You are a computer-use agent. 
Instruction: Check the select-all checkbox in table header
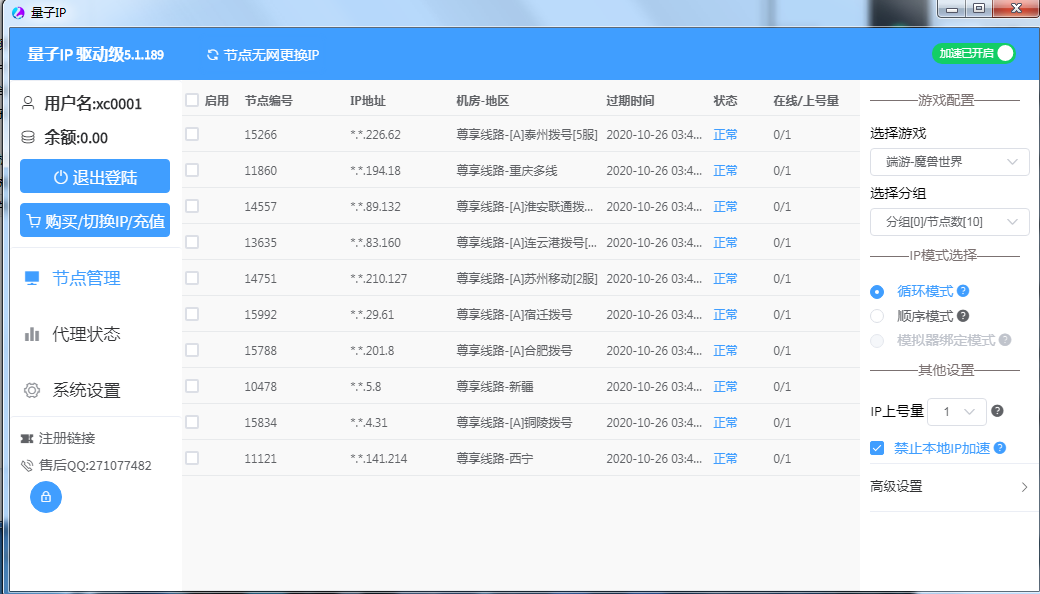click(191, 100)
